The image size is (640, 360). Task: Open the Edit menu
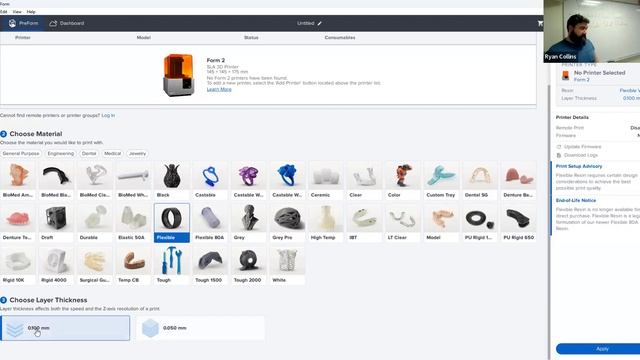click(x=3, y=12)
